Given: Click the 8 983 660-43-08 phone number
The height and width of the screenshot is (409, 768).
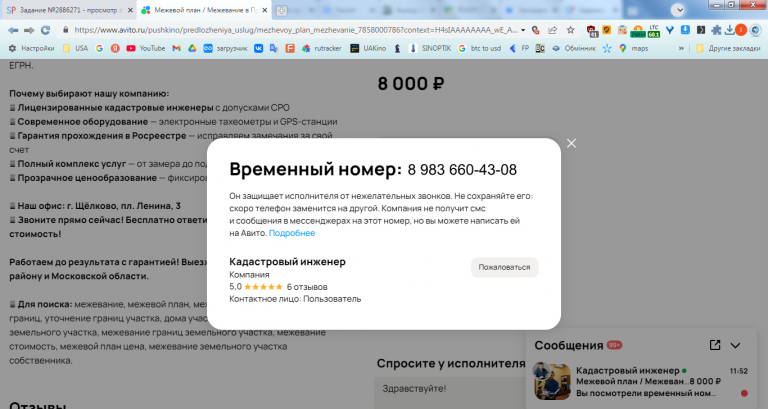Looking at the screenshot, I should (462, 170).
